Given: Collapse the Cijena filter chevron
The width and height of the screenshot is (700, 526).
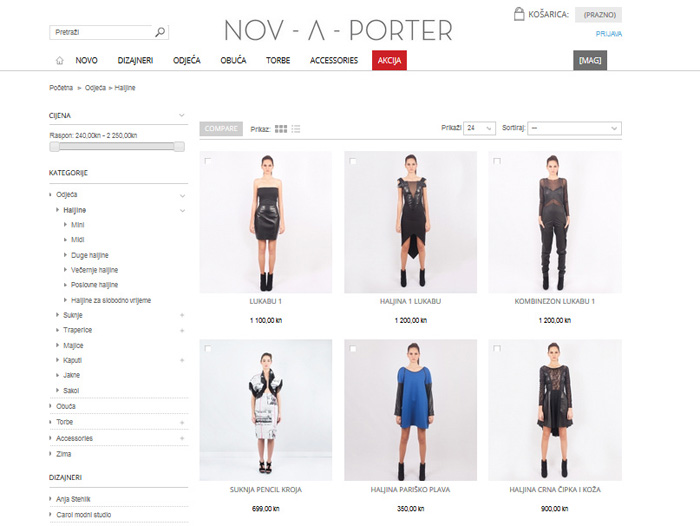Looking at the screenshot, I should point(182,115).
